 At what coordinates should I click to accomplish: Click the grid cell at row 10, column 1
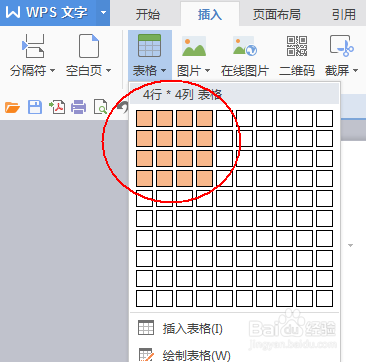pyautogui.click(x=144, y=298)
